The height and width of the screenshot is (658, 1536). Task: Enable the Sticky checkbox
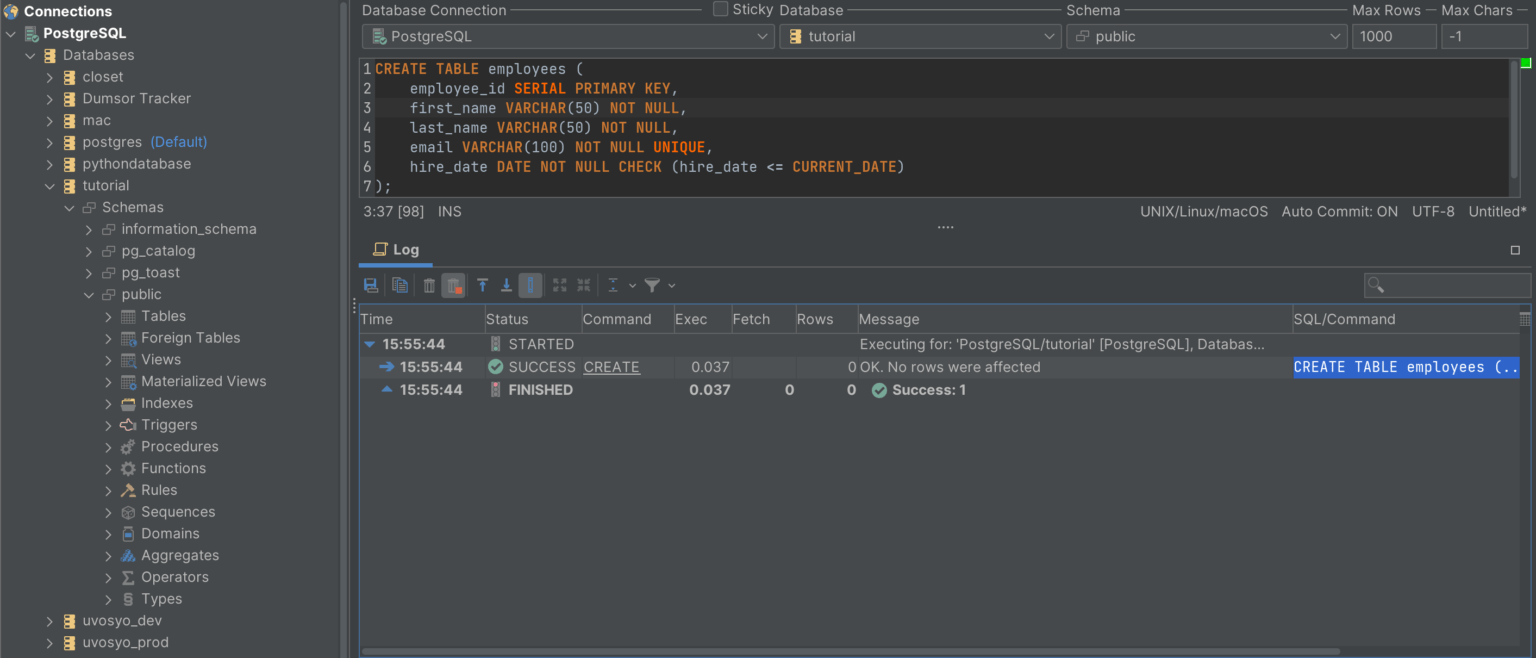tap(720, 9)
